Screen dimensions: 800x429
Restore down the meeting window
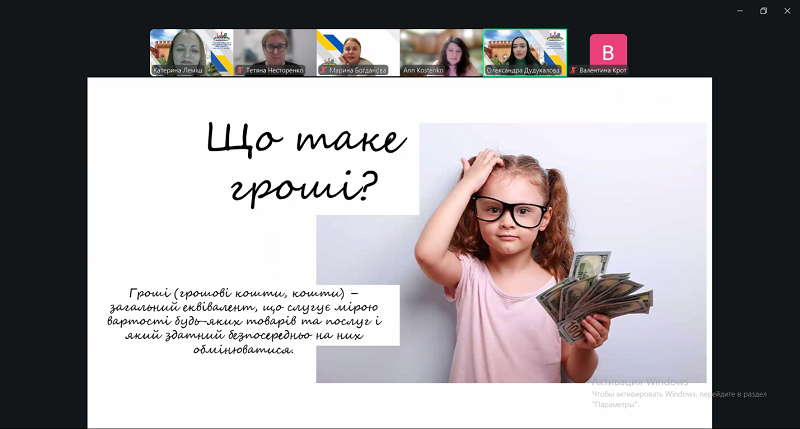[x=763, y=11]
